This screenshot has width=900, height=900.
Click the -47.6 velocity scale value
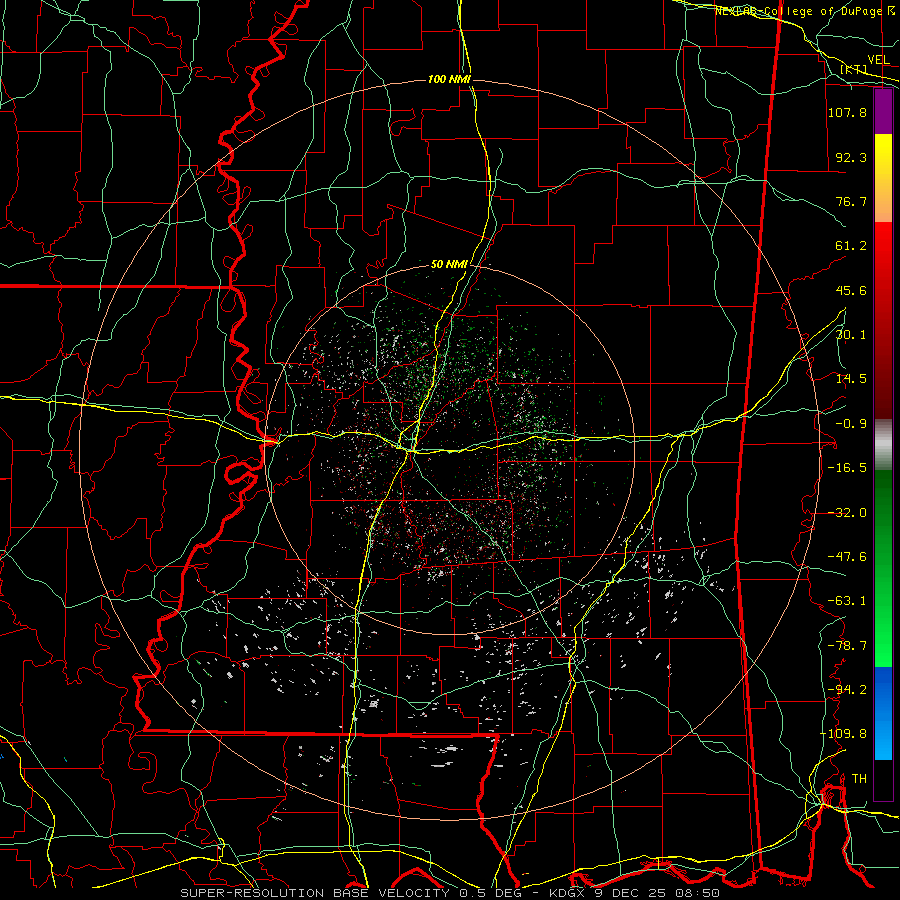coord(847,557)
